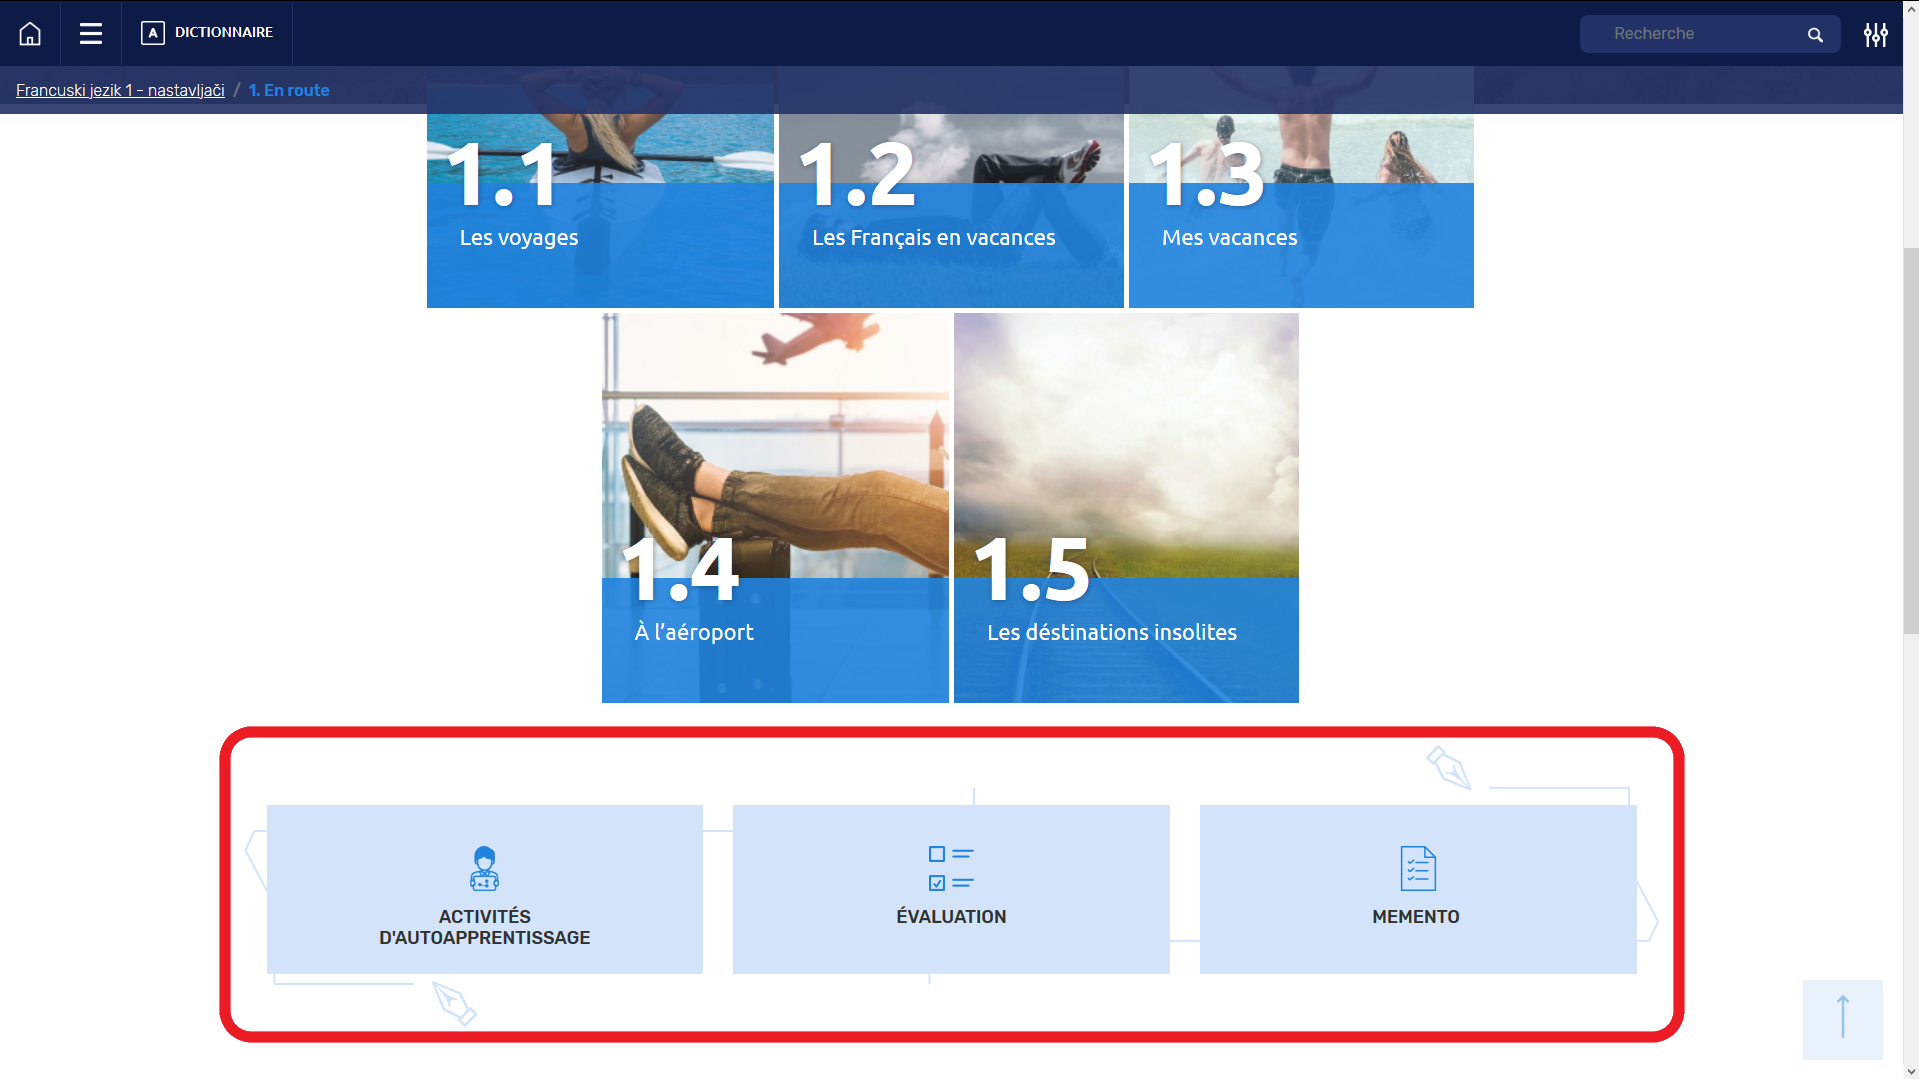This screenshot has width=1919, height=1079.
Task: Open the Dictionnaire tool
Action: [x=207, y=33]
